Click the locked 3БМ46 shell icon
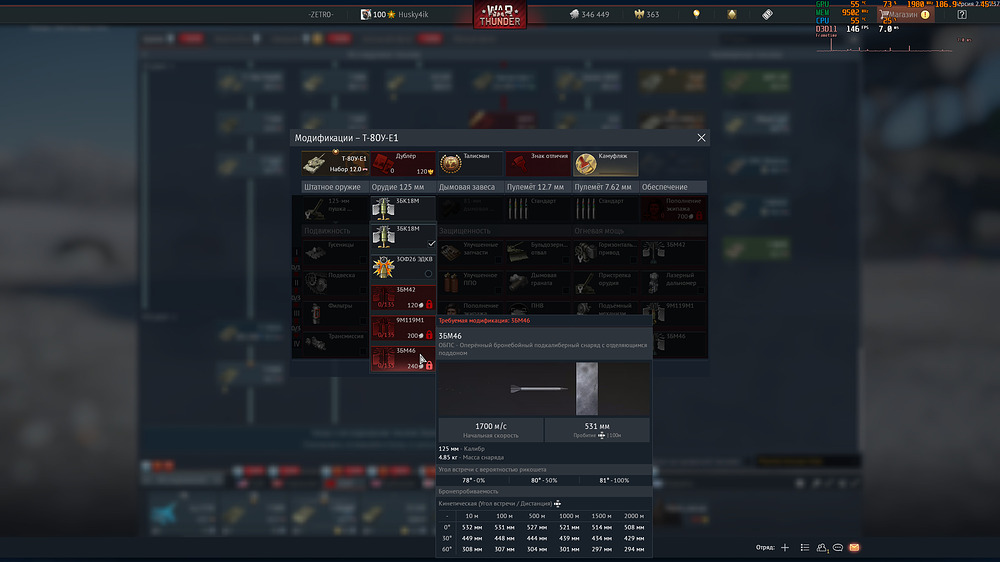This screenshot has width=1000, height=562. point(386,358)
